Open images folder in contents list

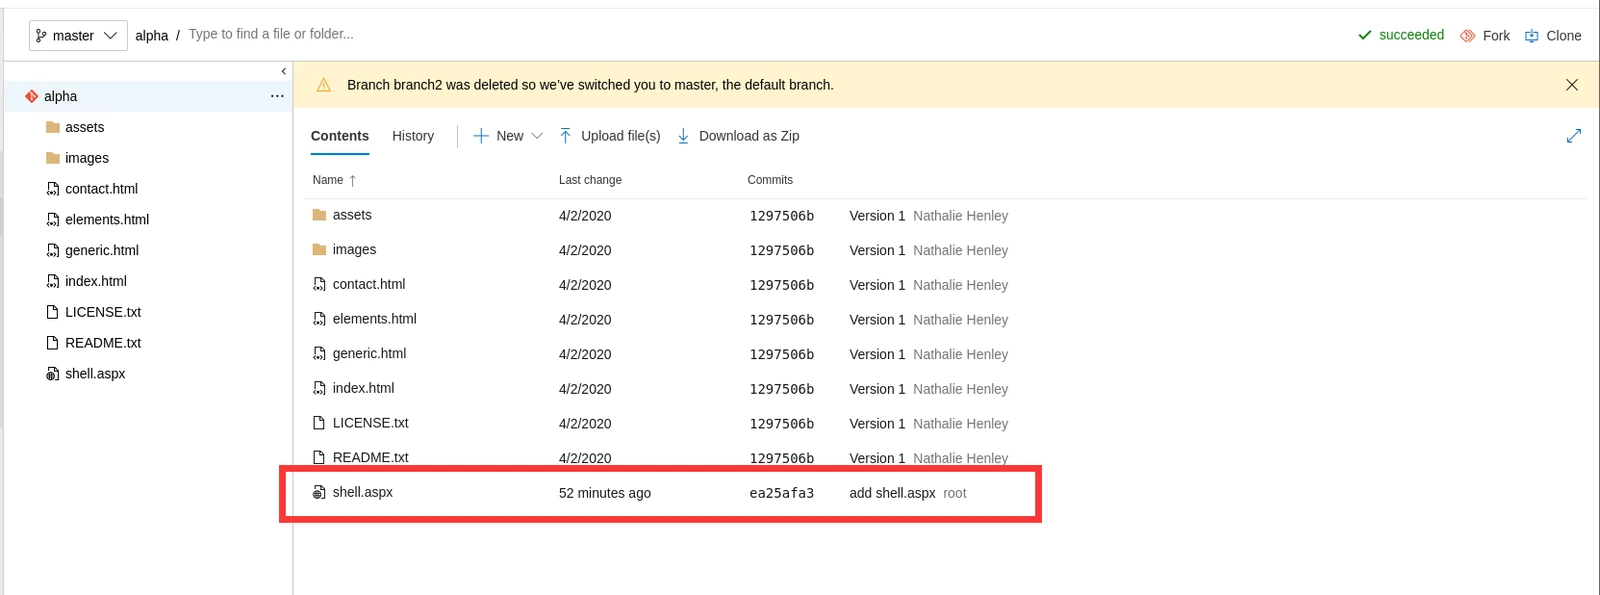pos(354,250)
